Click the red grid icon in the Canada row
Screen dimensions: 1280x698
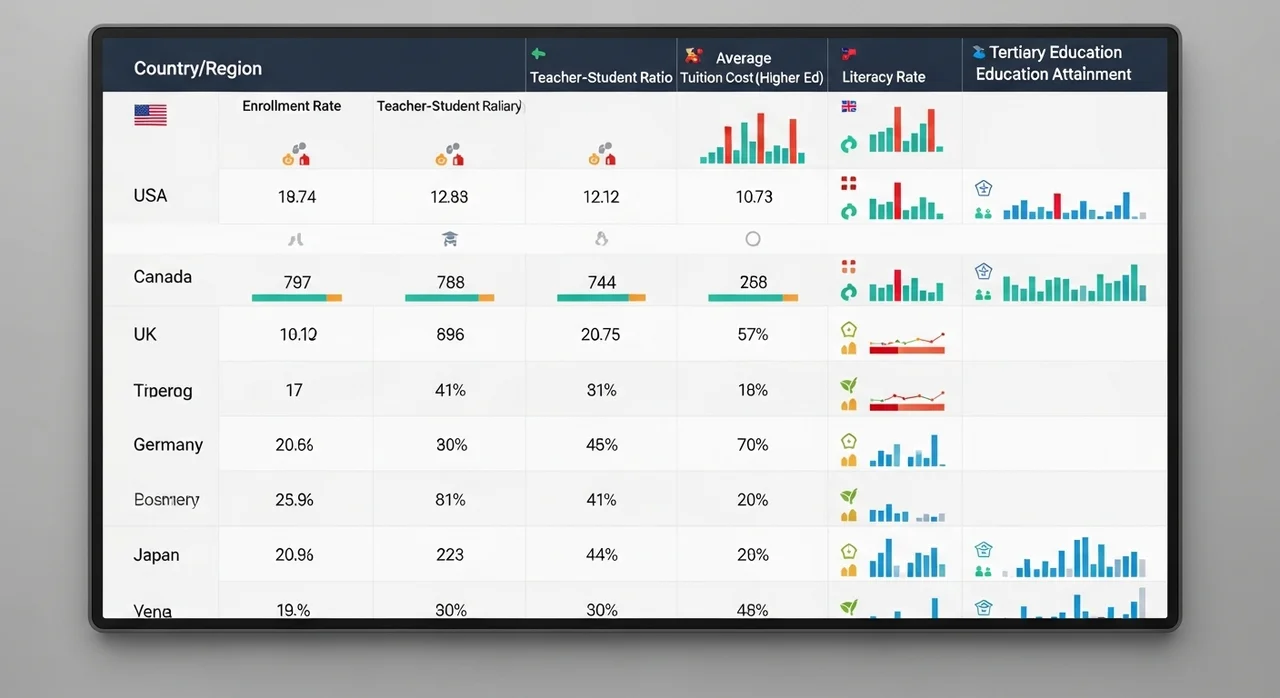[x=849, y=266]
